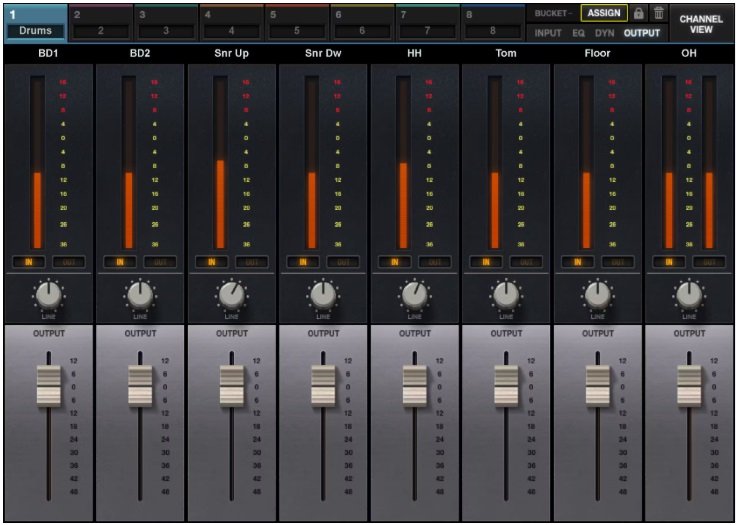Click the Floor channel gain knob

coord(597,295)
